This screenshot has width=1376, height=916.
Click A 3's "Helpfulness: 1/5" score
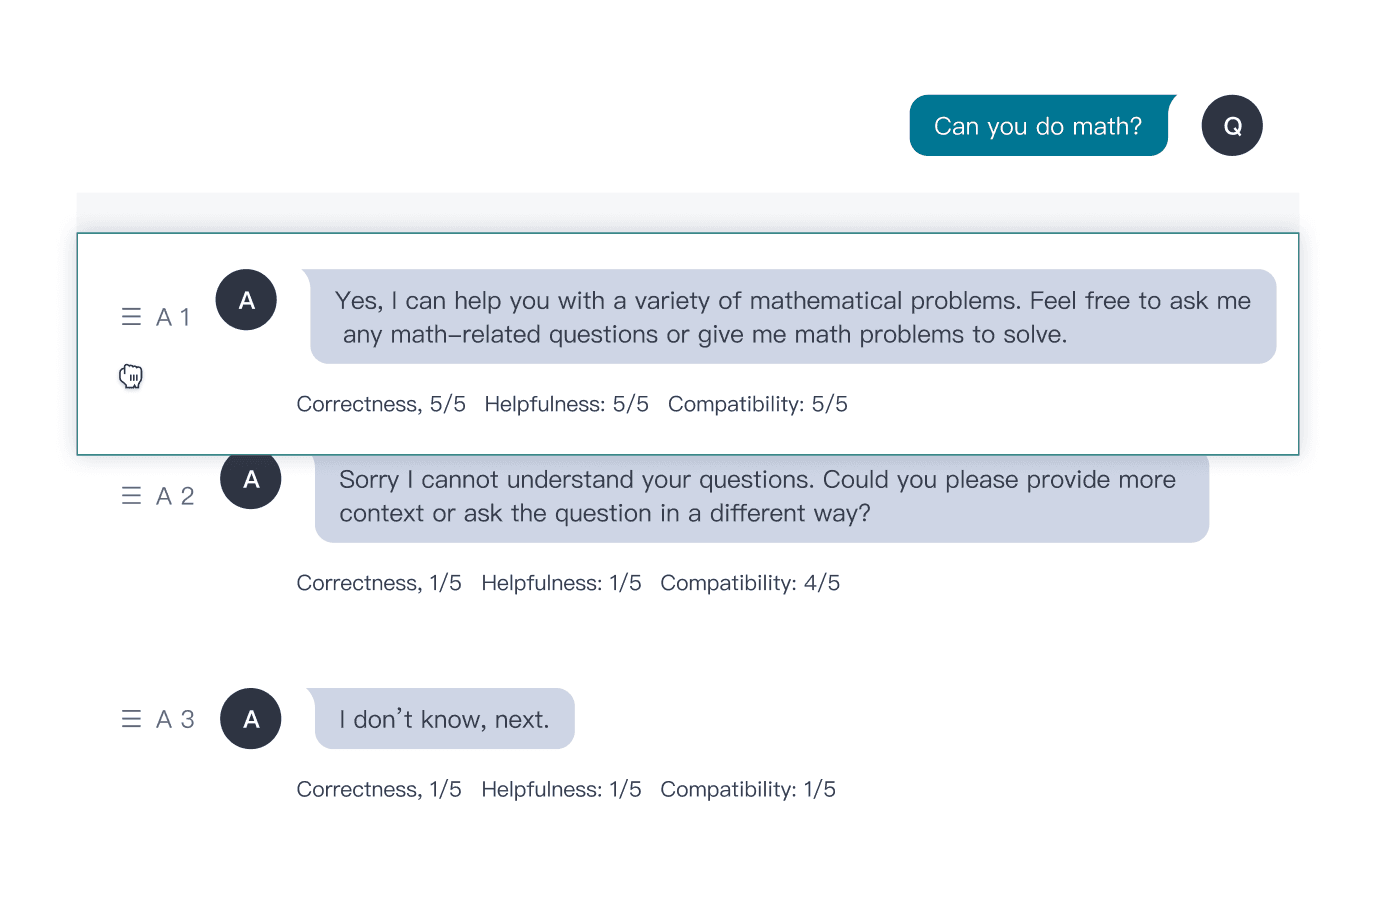click(x=561, y=789)
